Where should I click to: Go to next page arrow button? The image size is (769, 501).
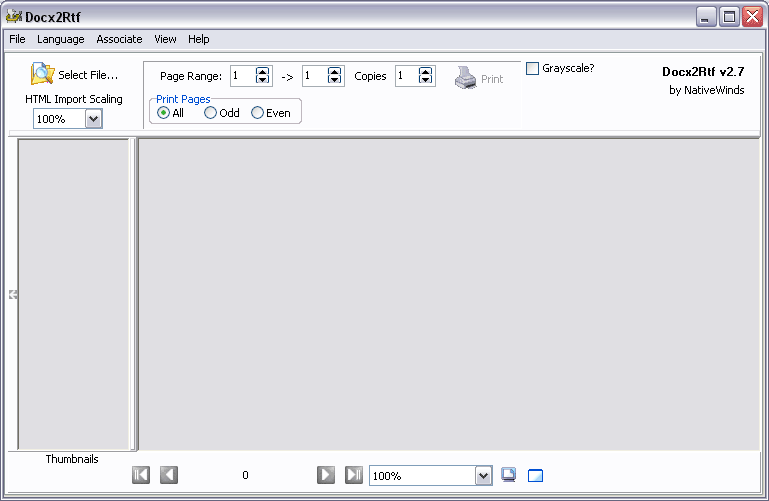(326, 475)
